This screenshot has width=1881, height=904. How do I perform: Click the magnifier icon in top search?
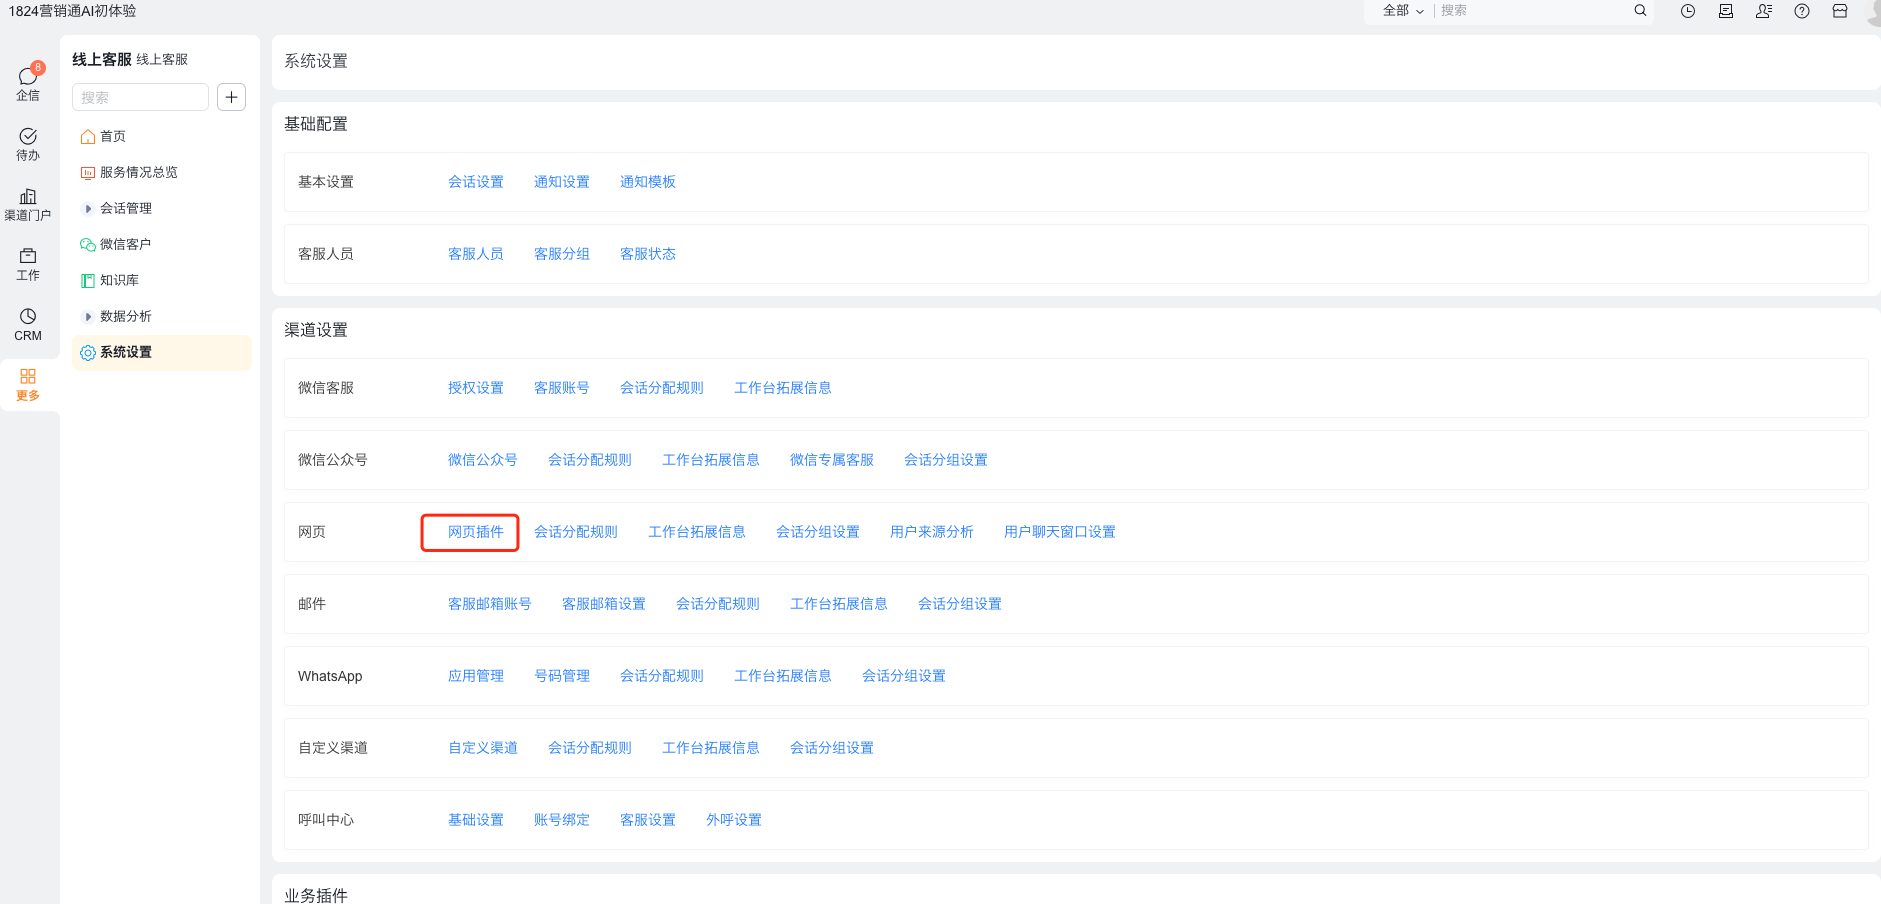[x=1640, y=11]
